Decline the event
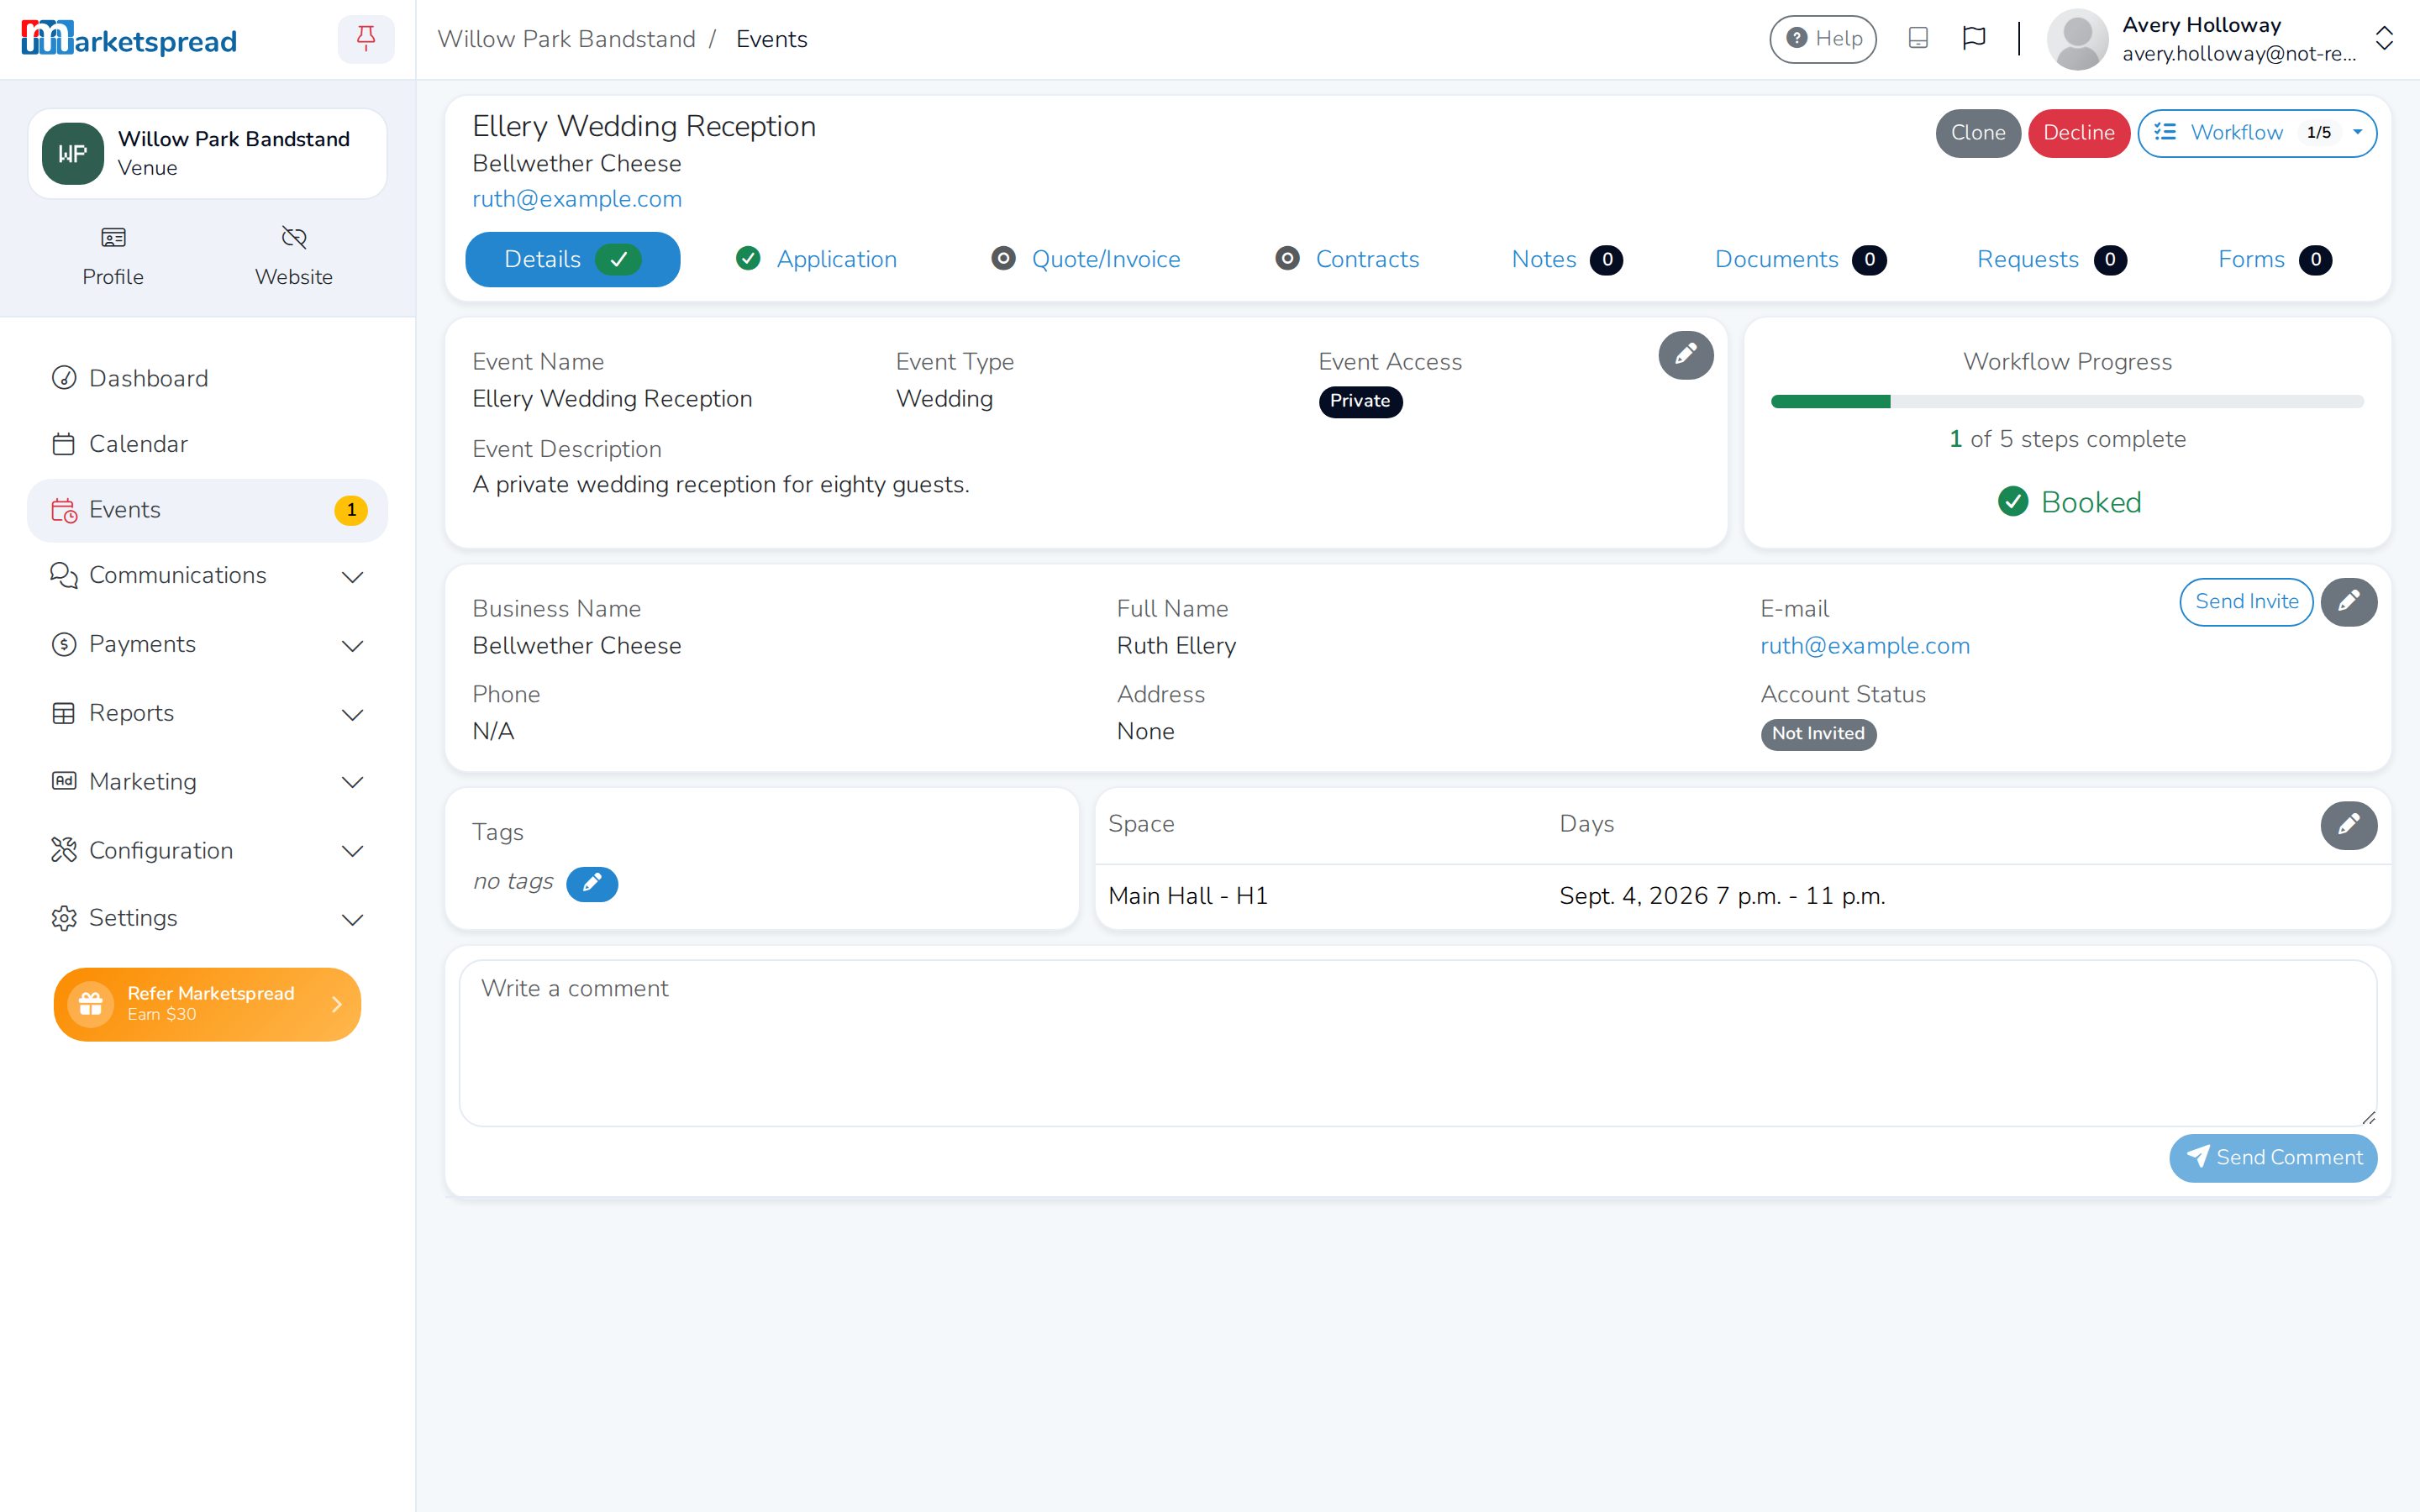Screen dimensions: 2420x1512 coord(2078,133)
